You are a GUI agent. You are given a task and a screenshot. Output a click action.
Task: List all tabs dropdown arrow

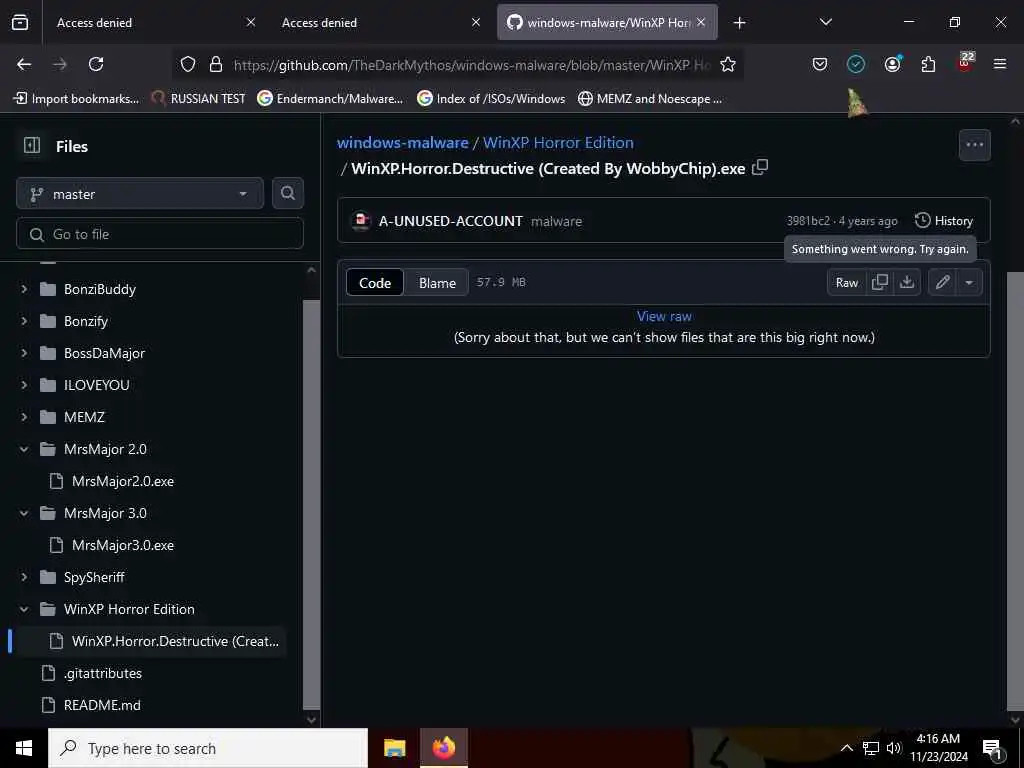[825, 22]
